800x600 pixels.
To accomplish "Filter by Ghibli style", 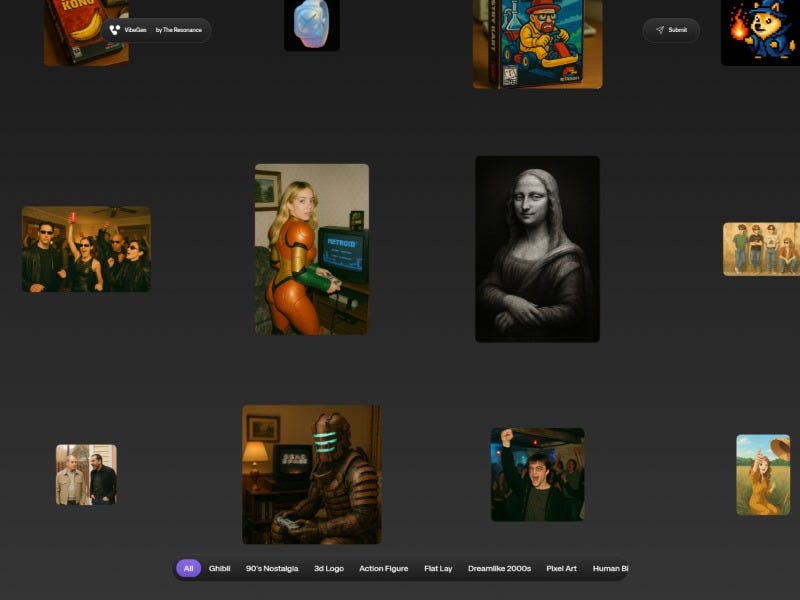I will 219,568.
